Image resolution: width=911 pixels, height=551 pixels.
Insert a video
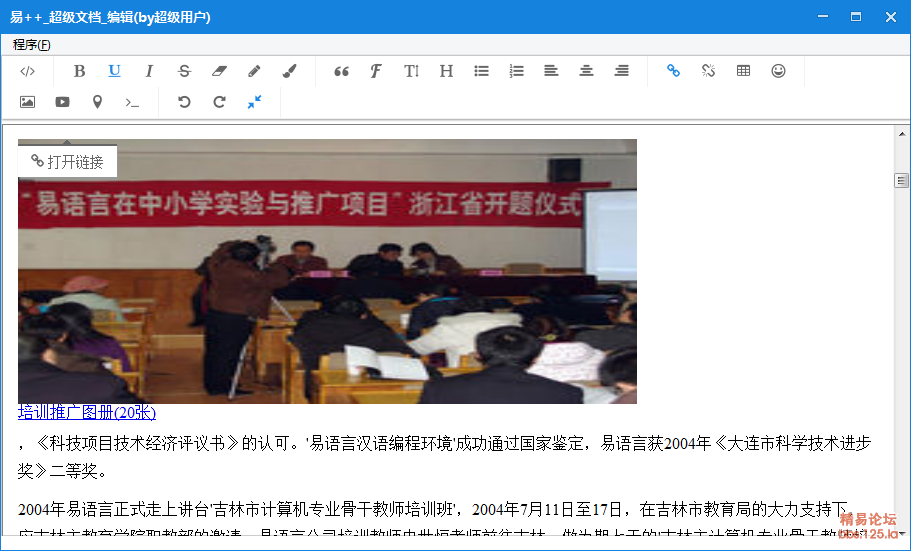tap(62, 102)
